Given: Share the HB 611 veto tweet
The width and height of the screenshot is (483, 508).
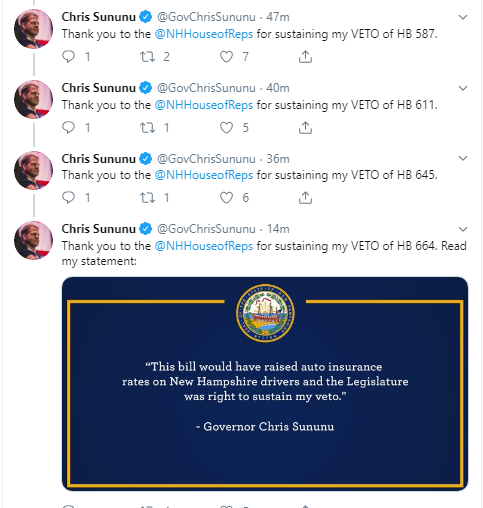Looking at the screenshot, I should point(305,128).
